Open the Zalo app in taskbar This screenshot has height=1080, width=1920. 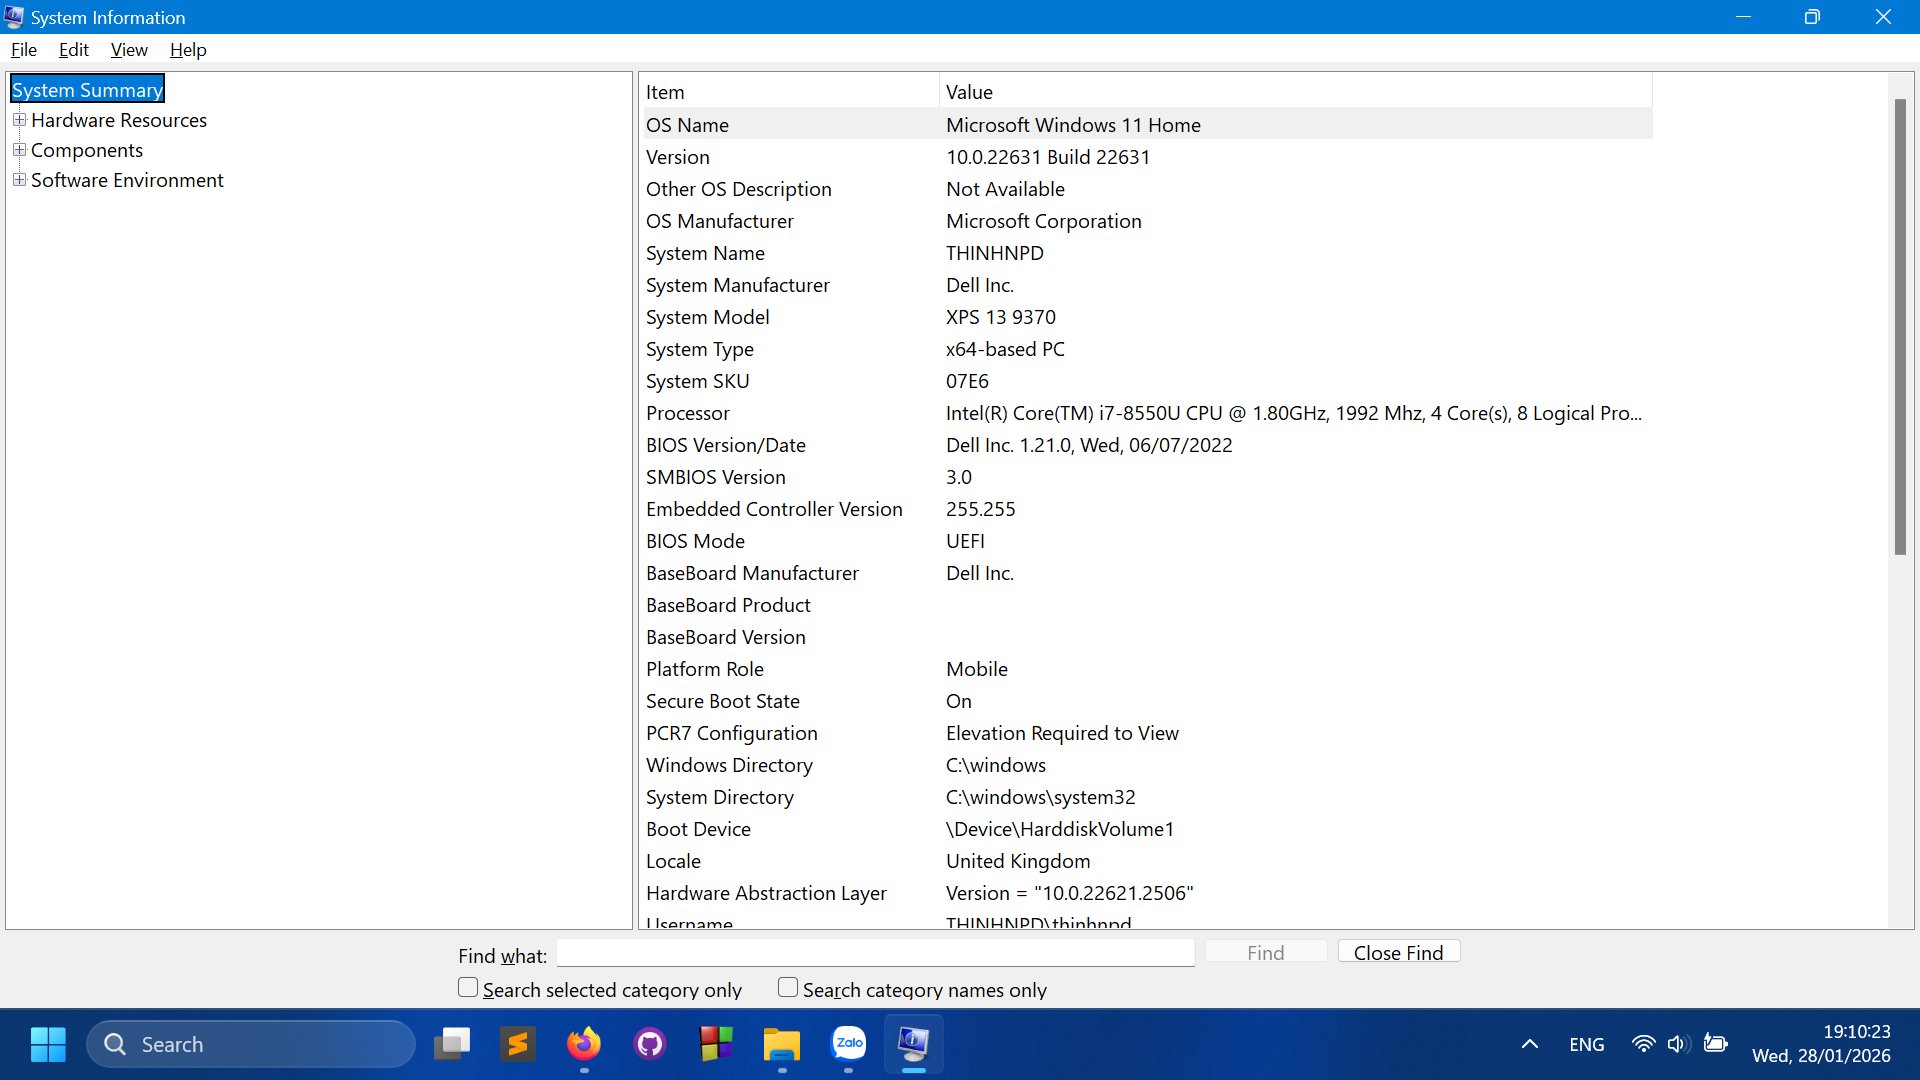coord(848,1044)
